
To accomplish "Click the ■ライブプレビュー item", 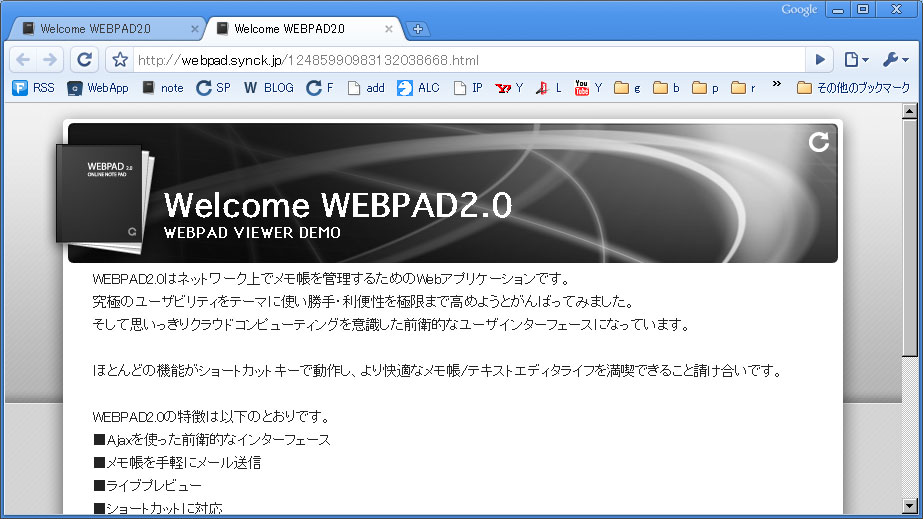I will 147,486.
